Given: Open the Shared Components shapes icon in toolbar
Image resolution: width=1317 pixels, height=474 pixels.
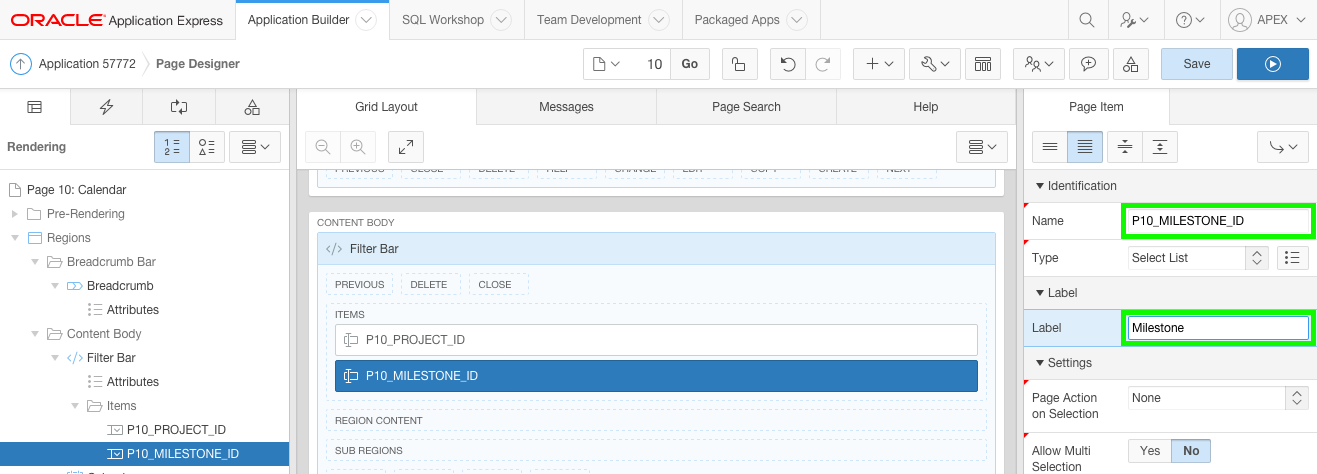Looking at the screenshot, I should tap(1130, 64).
